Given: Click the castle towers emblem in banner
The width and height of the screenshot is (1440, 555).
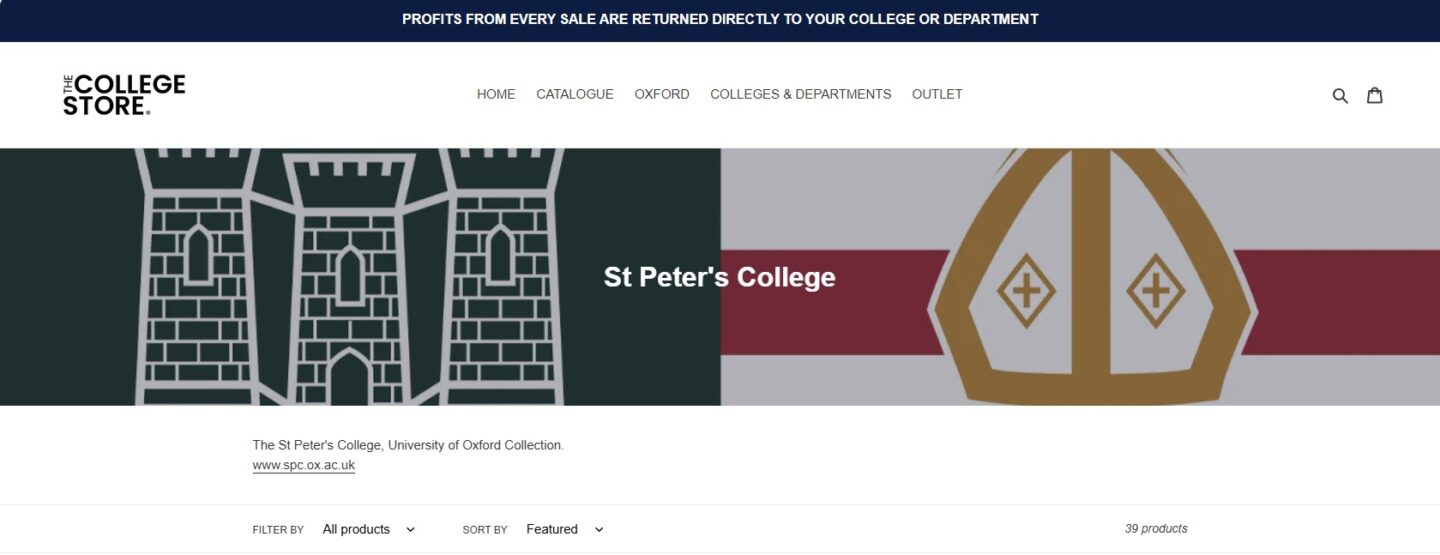Looking at the screenshot, I should tap(349, 278).
